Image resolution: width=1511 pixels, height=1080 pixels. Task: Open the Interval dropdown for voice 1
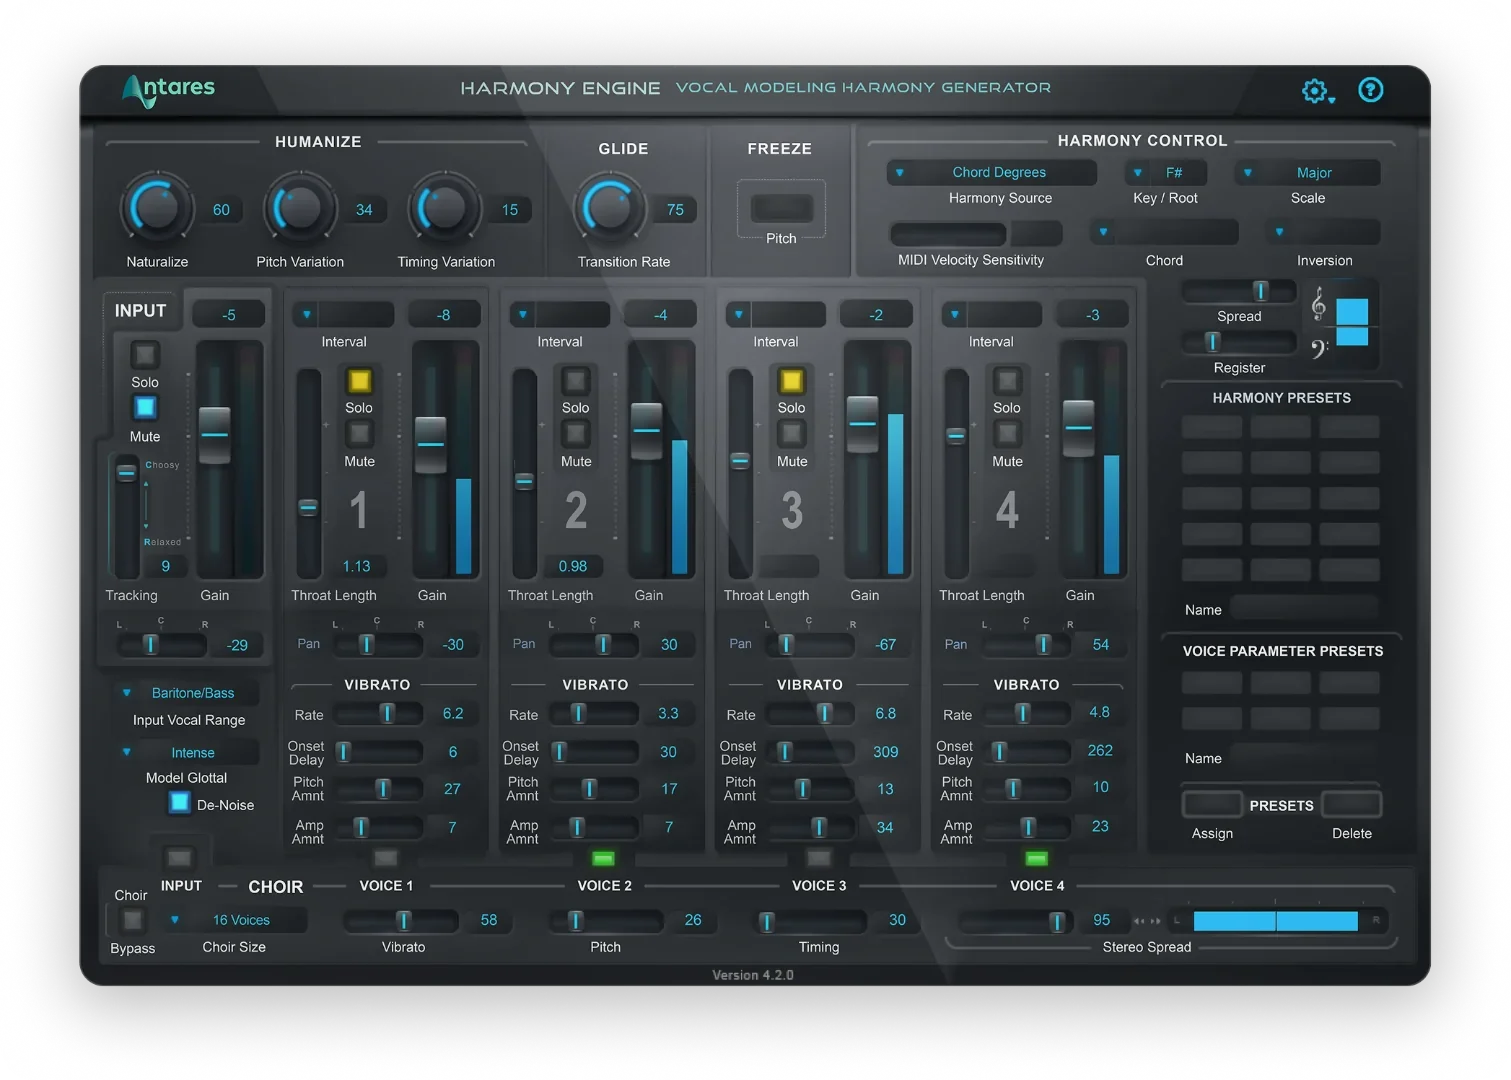coord(344,314)
